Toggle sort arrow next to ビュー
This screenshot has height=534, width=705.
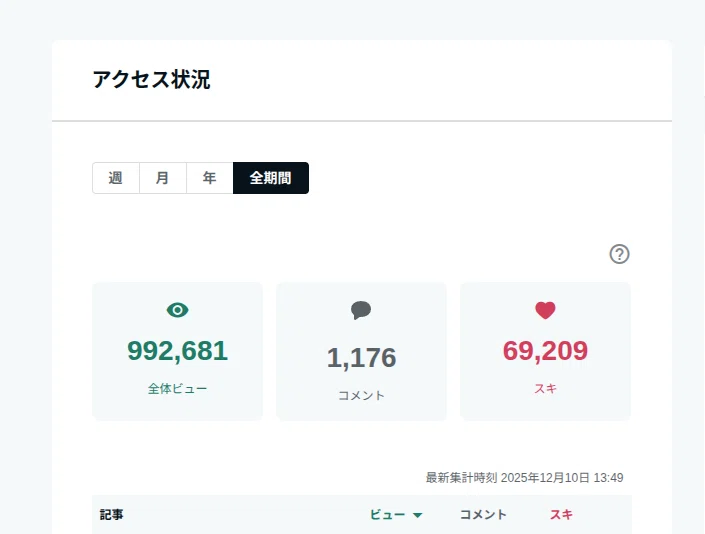[418, 515]
